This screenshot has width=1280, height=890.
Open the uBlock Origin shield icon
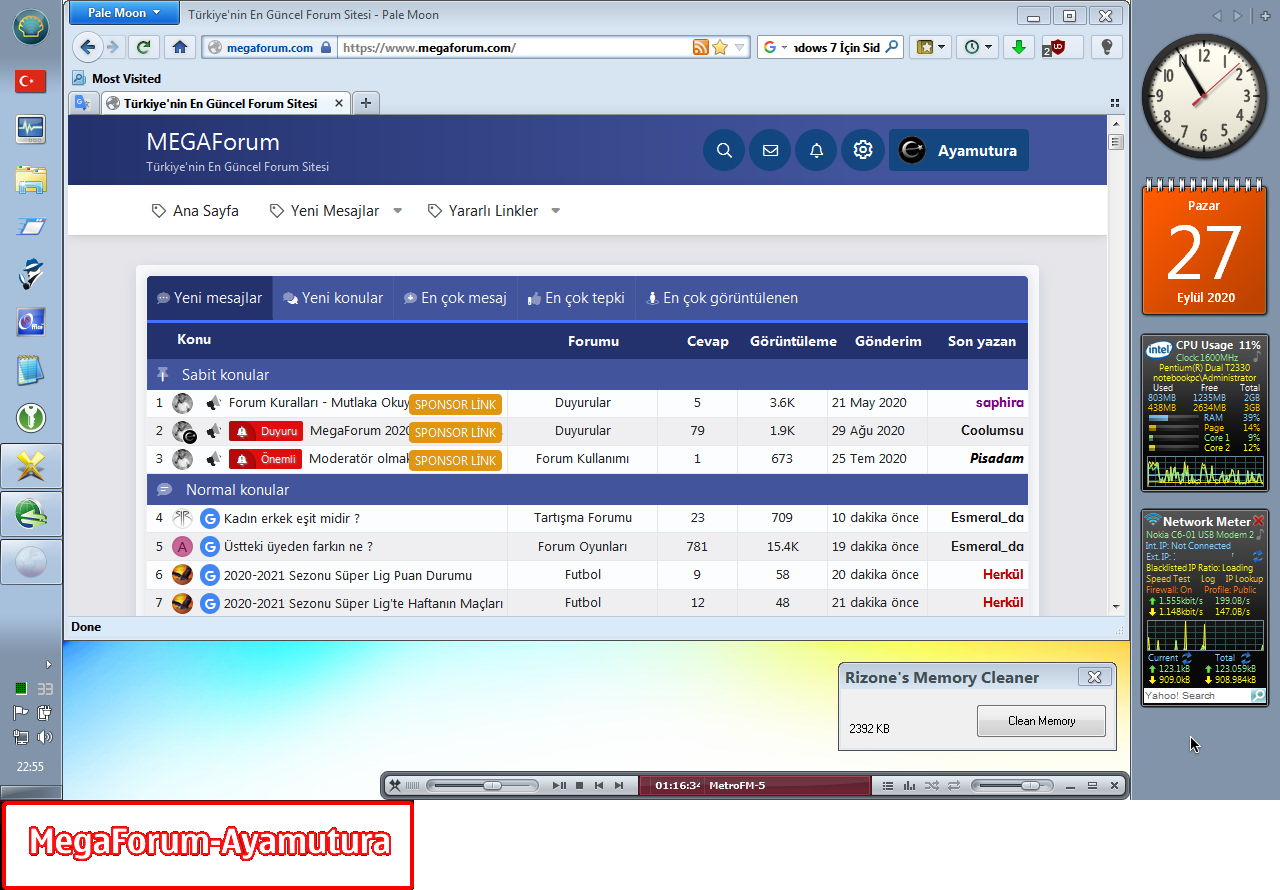[1056, 47]
